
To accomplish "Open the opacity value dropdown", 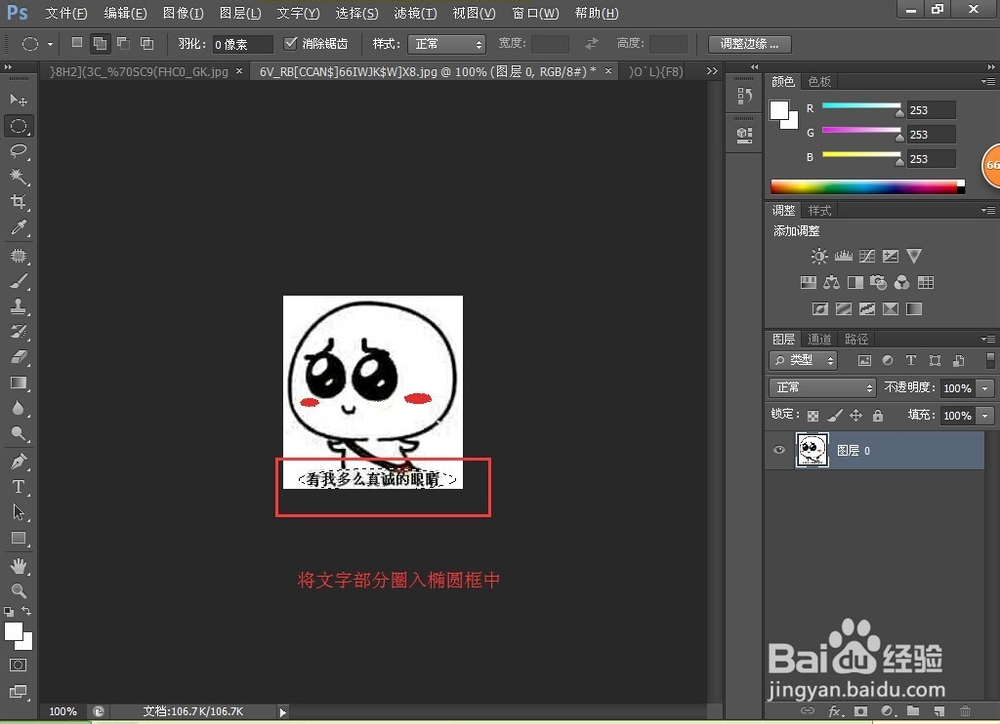I will (984, 388).
